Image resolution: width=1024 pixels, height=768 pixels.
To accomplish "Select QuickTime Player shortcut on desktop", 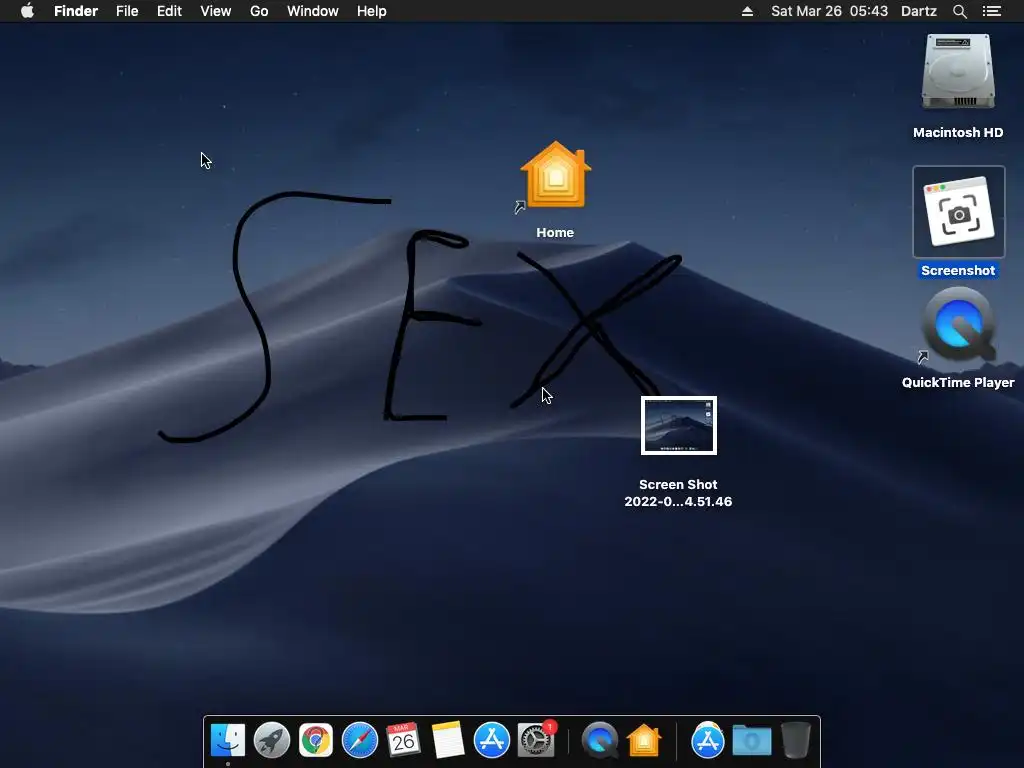I will click(x=958, y=326).
